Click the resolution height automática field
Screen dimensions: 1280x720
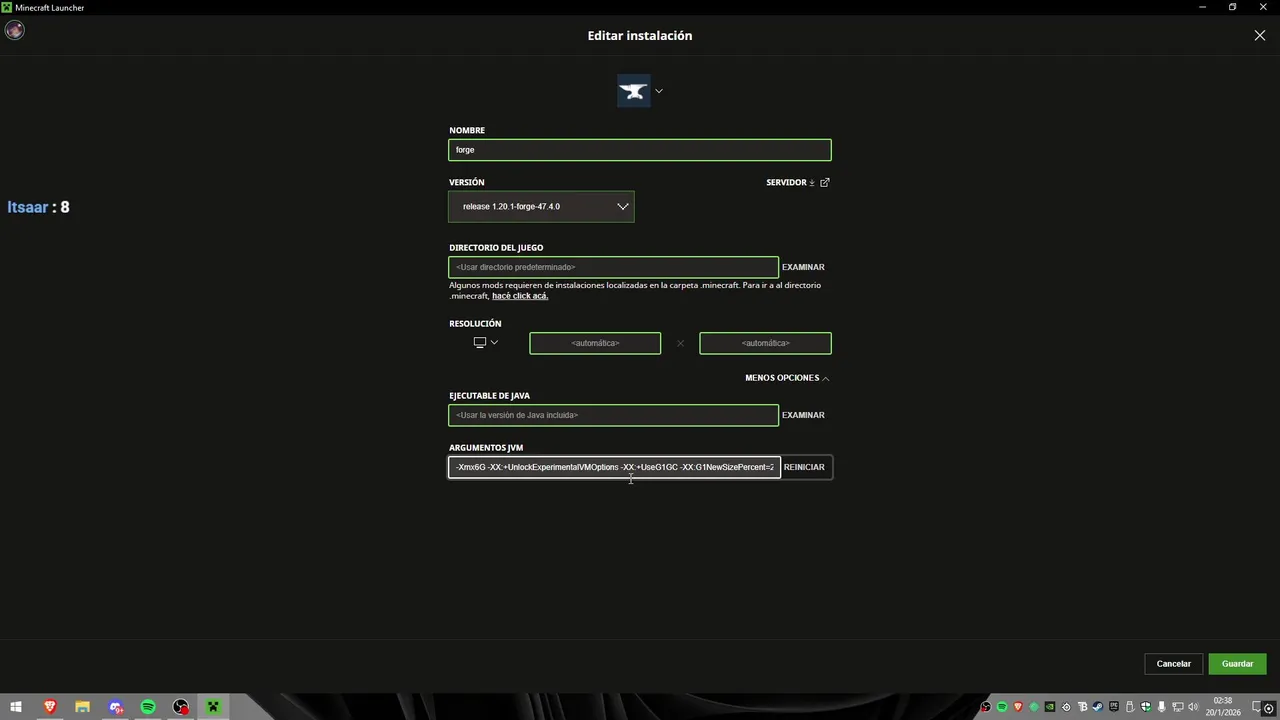765,343
